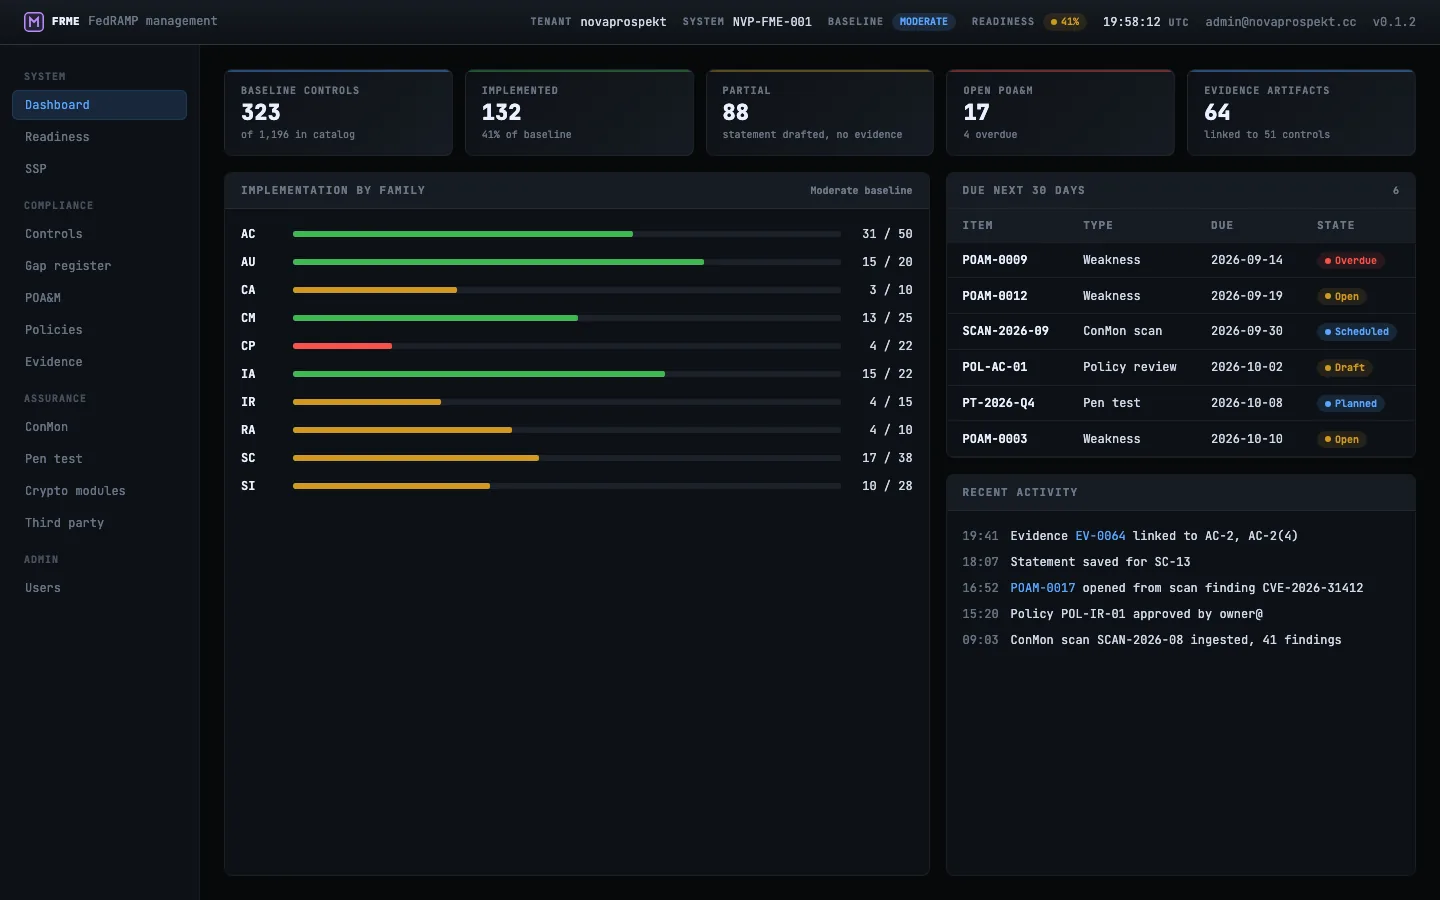Click the AU family progress bar
1440x900 pixels.
(566, 262)
